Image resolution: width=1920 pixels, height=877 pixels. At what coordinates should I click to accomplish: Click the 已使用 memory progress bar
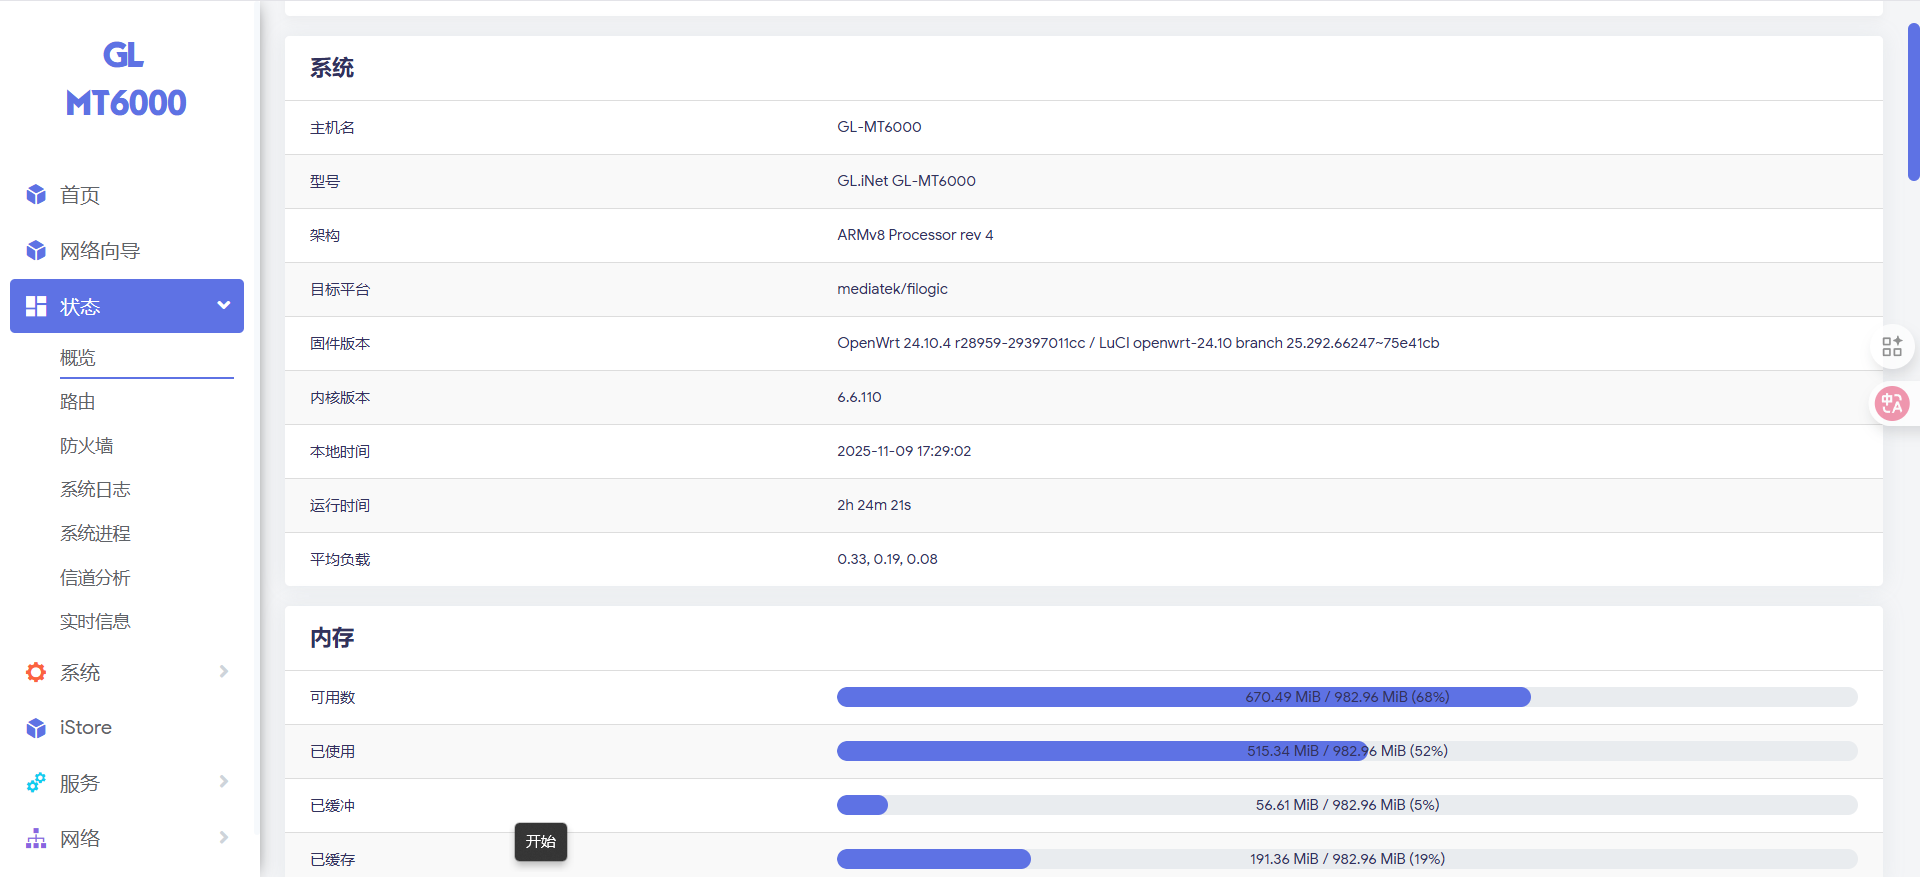pos(1346,751)
